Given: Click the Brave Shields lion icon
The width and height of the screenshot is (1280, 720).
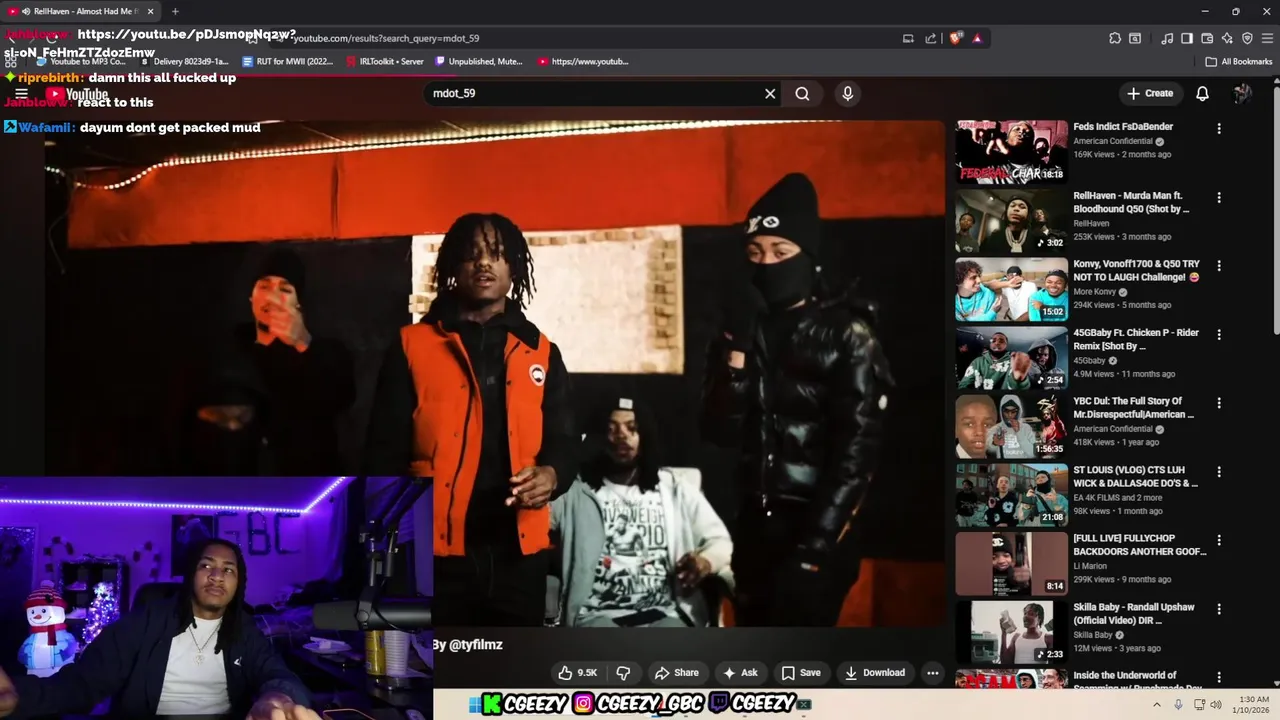Looking at the screenshot, I should click(x=955, y=38).
